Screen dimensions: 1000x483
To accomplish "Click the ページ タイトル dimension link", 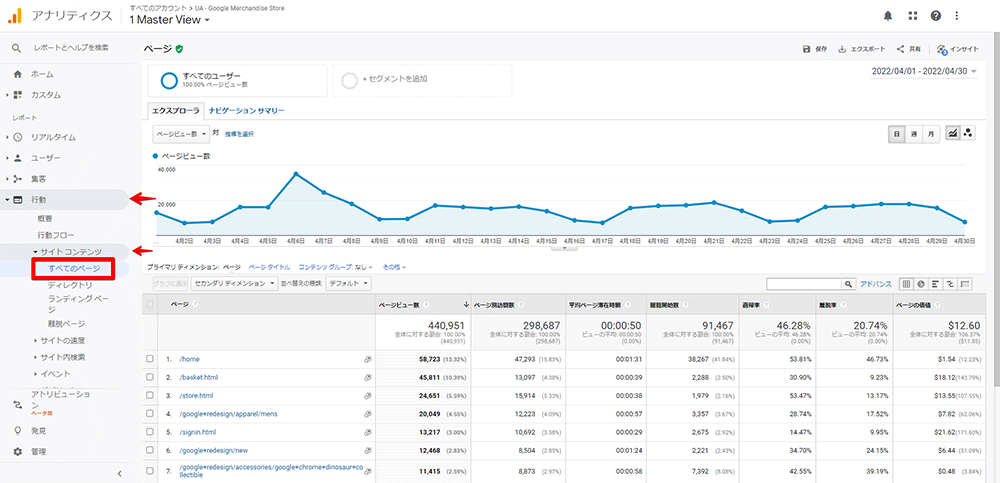I will coord(269,267).
